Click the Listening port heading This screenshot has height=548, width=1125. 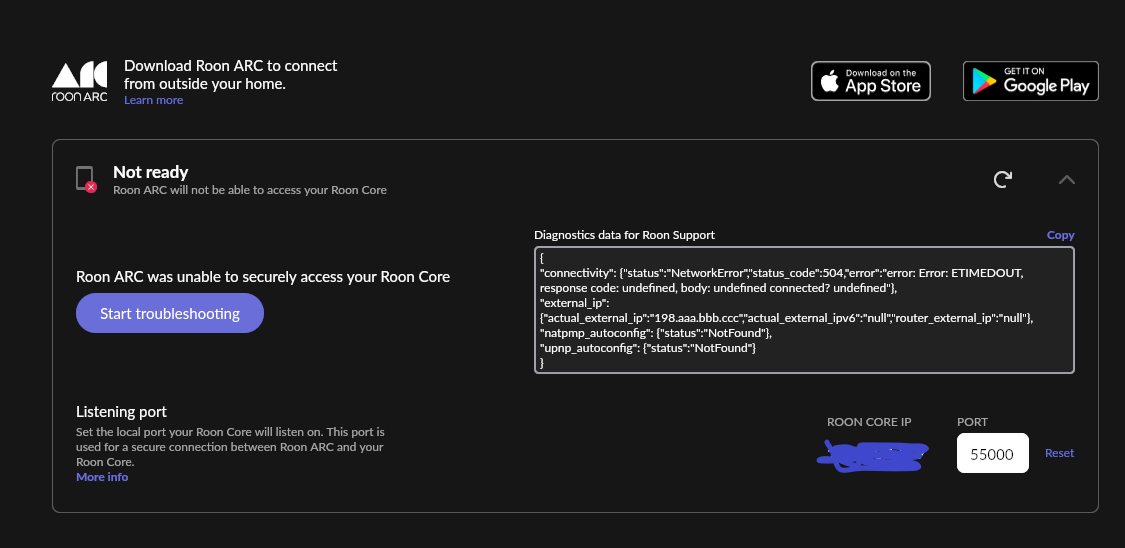coord(121,412)
